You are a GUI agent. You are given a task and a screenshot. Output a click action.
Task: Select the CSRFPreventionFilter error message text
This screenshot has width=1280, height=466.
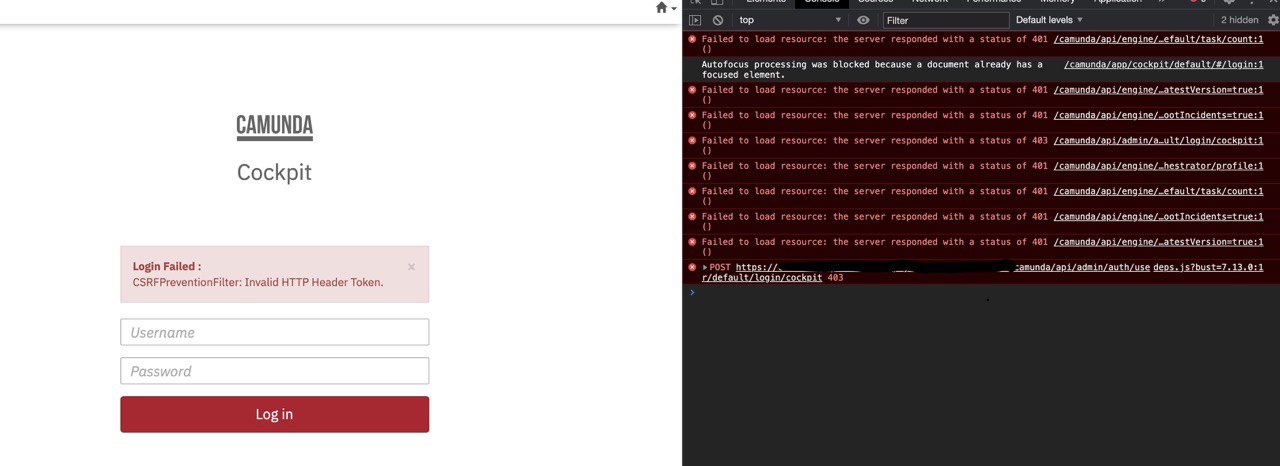258,282
